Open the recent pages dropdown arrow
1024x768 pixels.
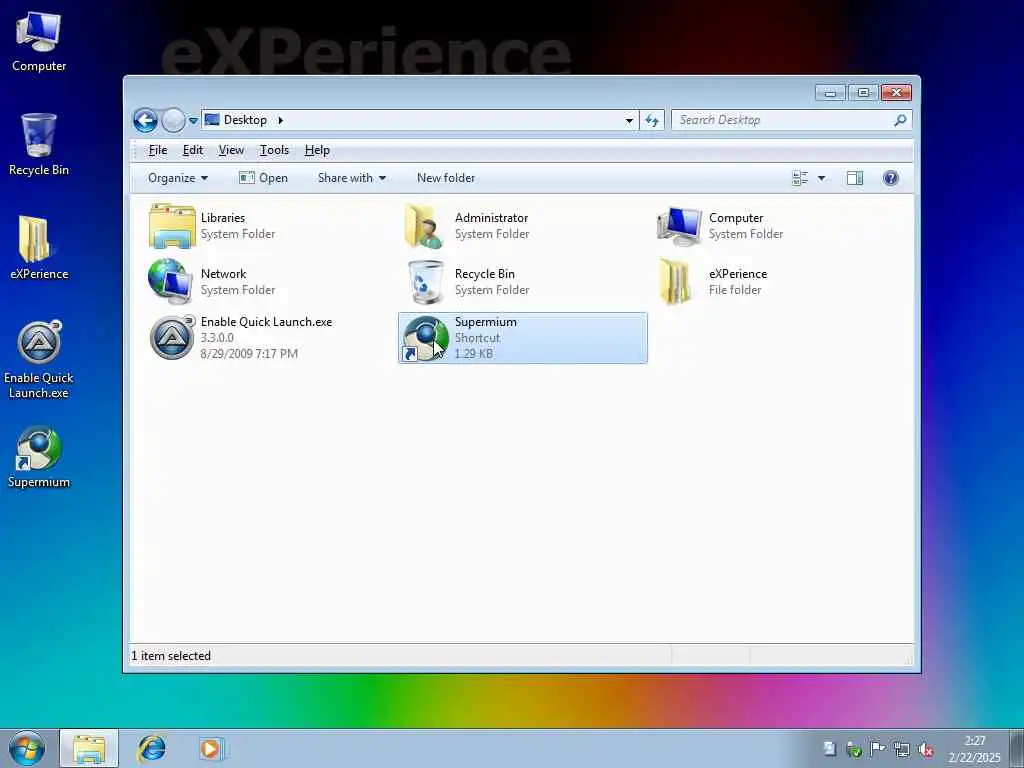pyautogui.click(x=193, y=121)
